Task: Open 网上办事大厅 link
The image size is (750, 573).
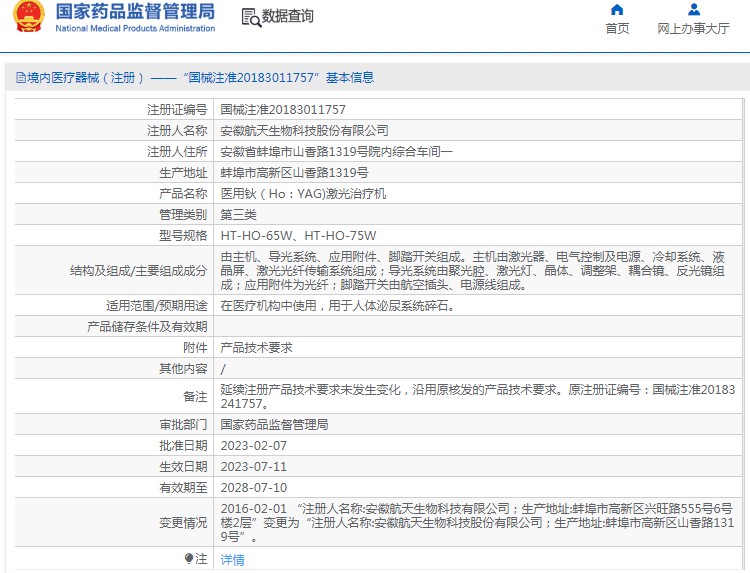Action: click(x=693, y=29)
